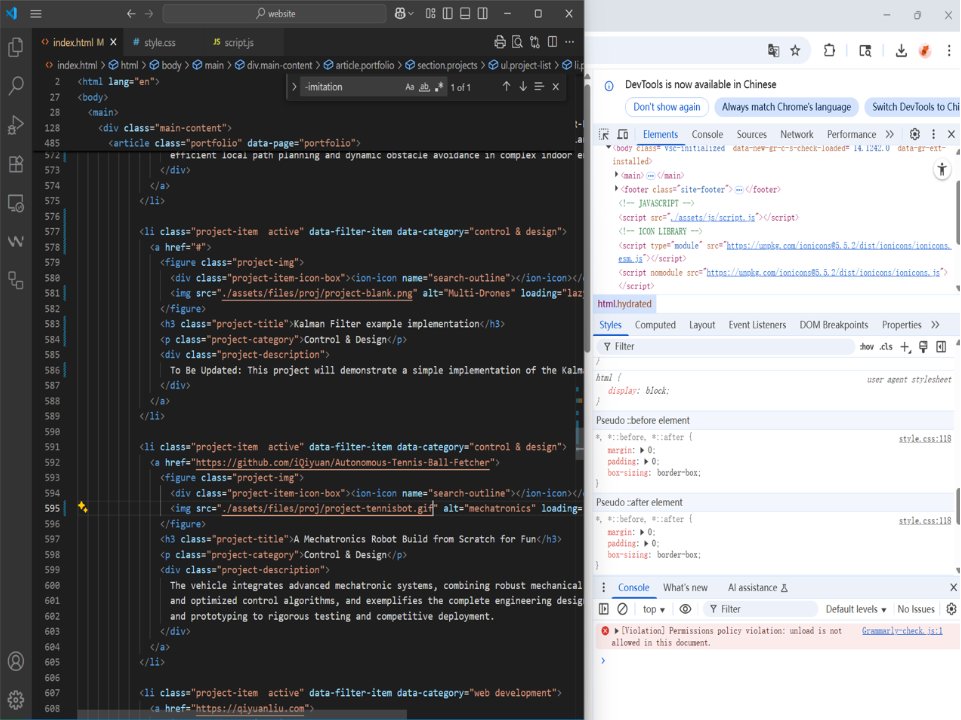Navigate back using the VS Code arrow
961x720 pixels.
tap(131, 13)
